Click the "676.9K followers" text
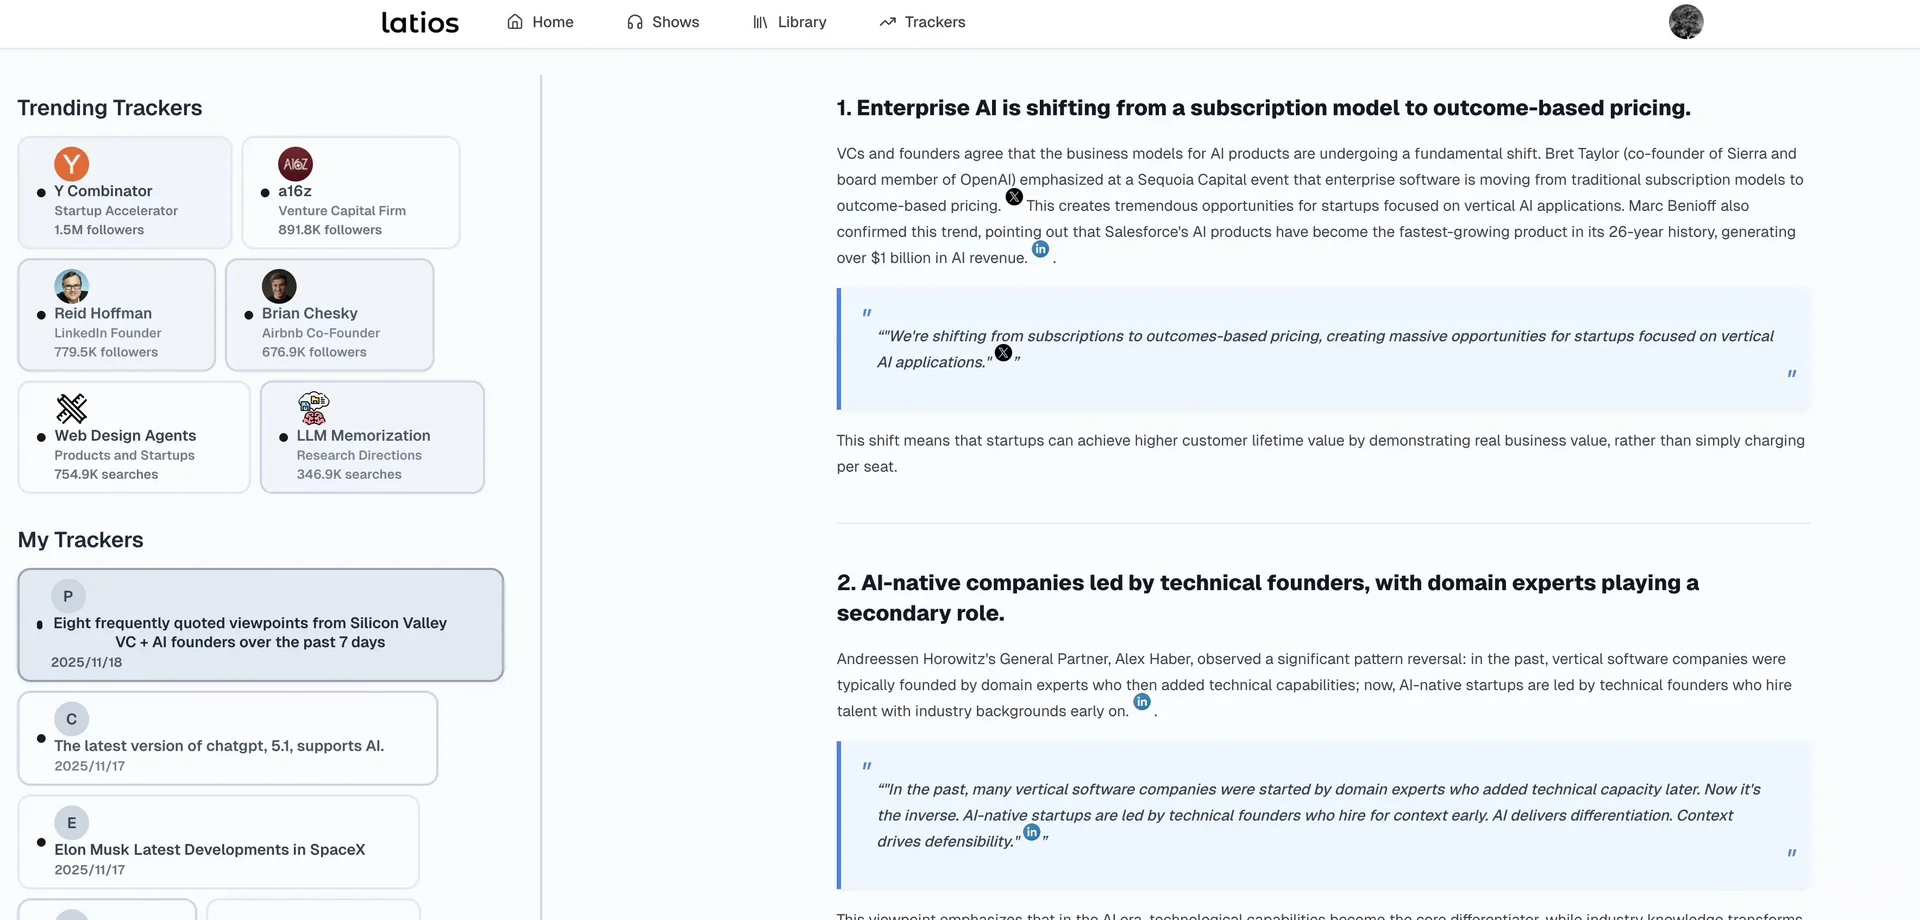1920x920 pixels. pyautogui.click(x=314, y=352)
